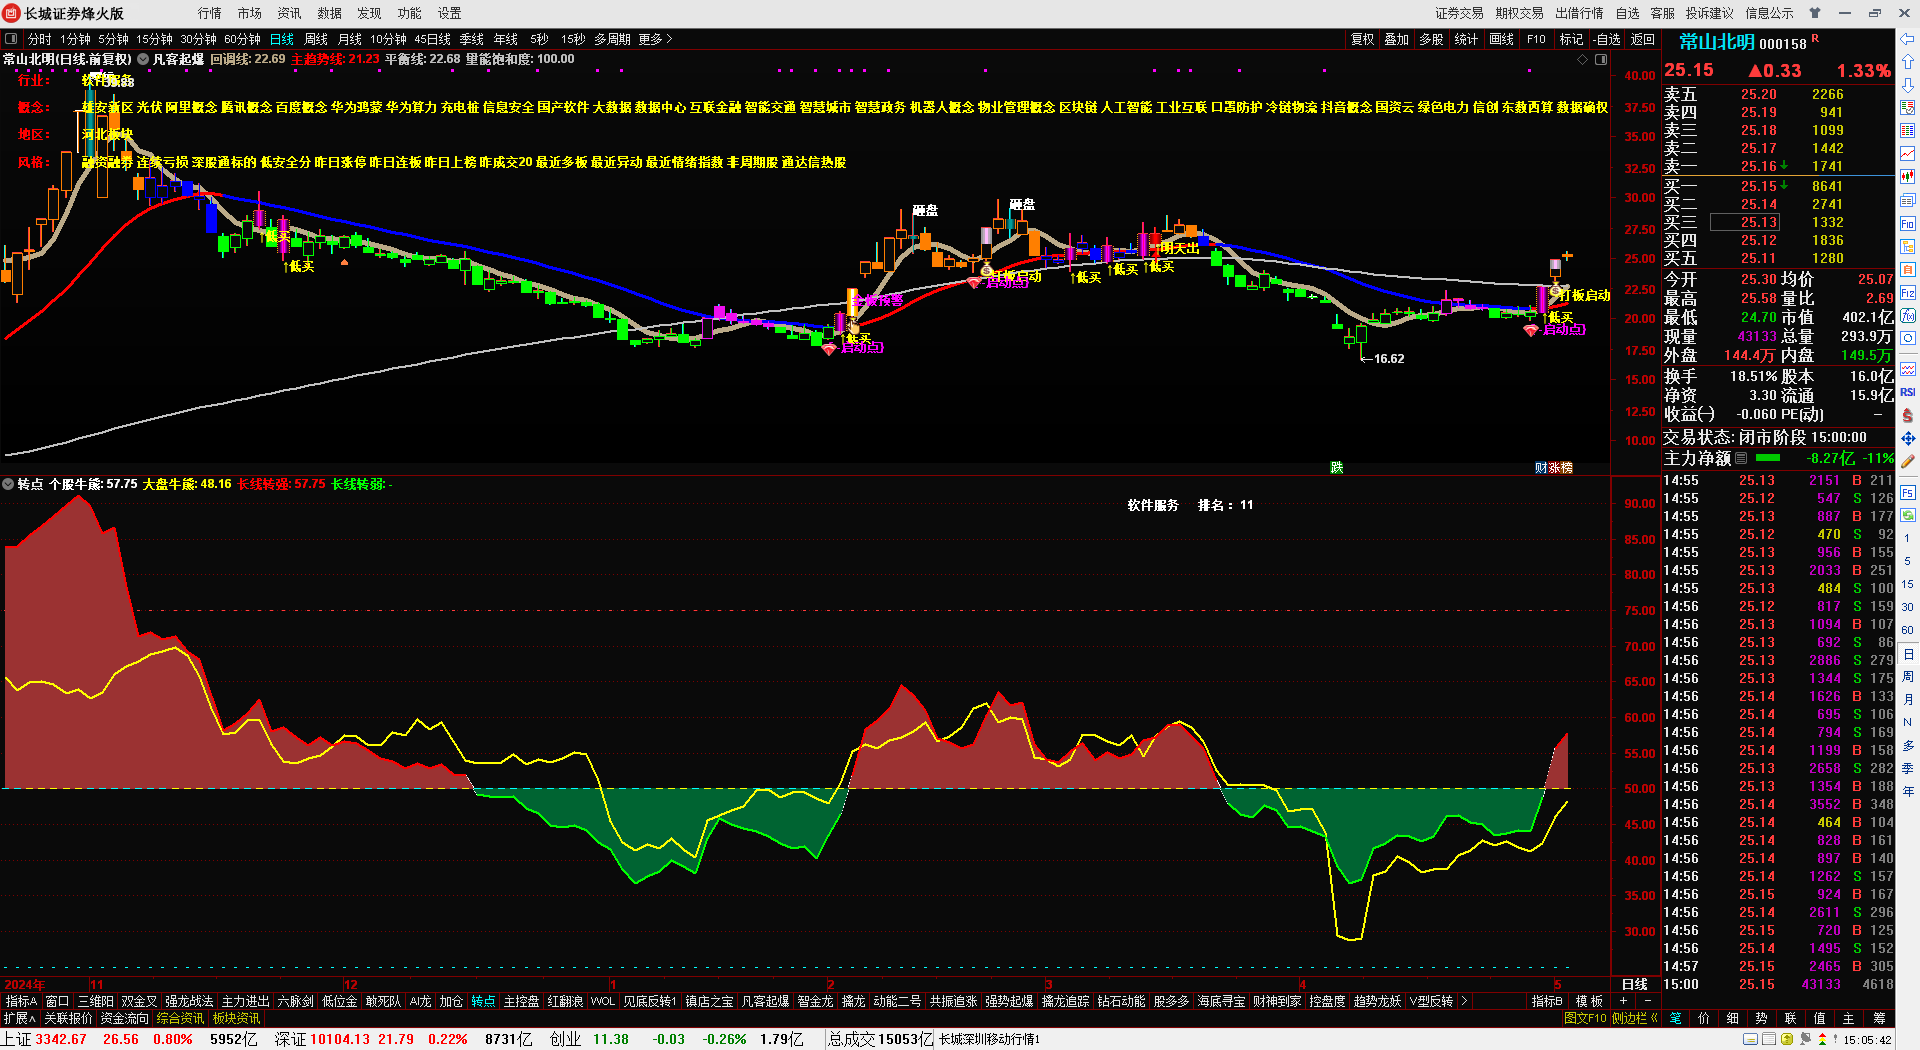Select the 15 minute period in sidebar
Image resolution: width=1920 pixels, height=1050 pixels.
pyautogui.click(x=1908, y=584)
